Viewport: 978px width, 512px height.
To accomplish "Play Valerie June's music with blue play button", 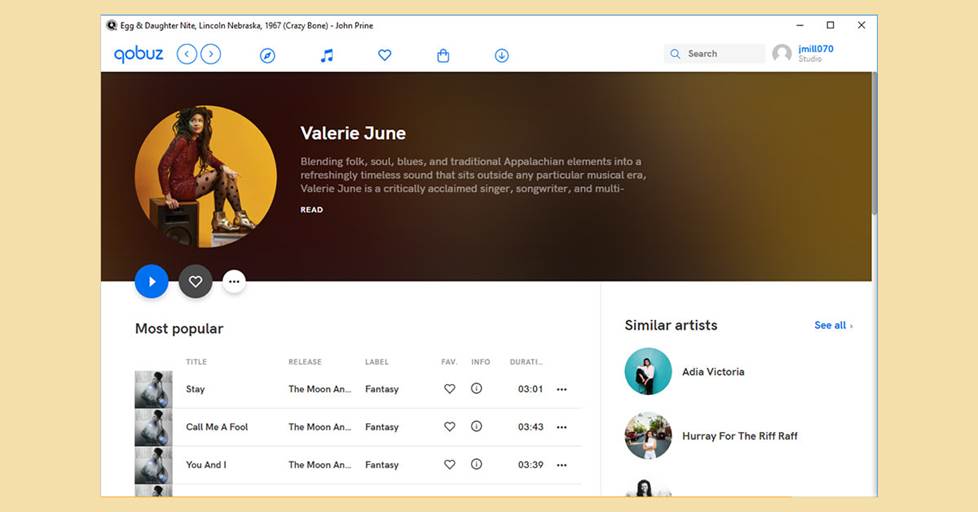I will (152, 281).
